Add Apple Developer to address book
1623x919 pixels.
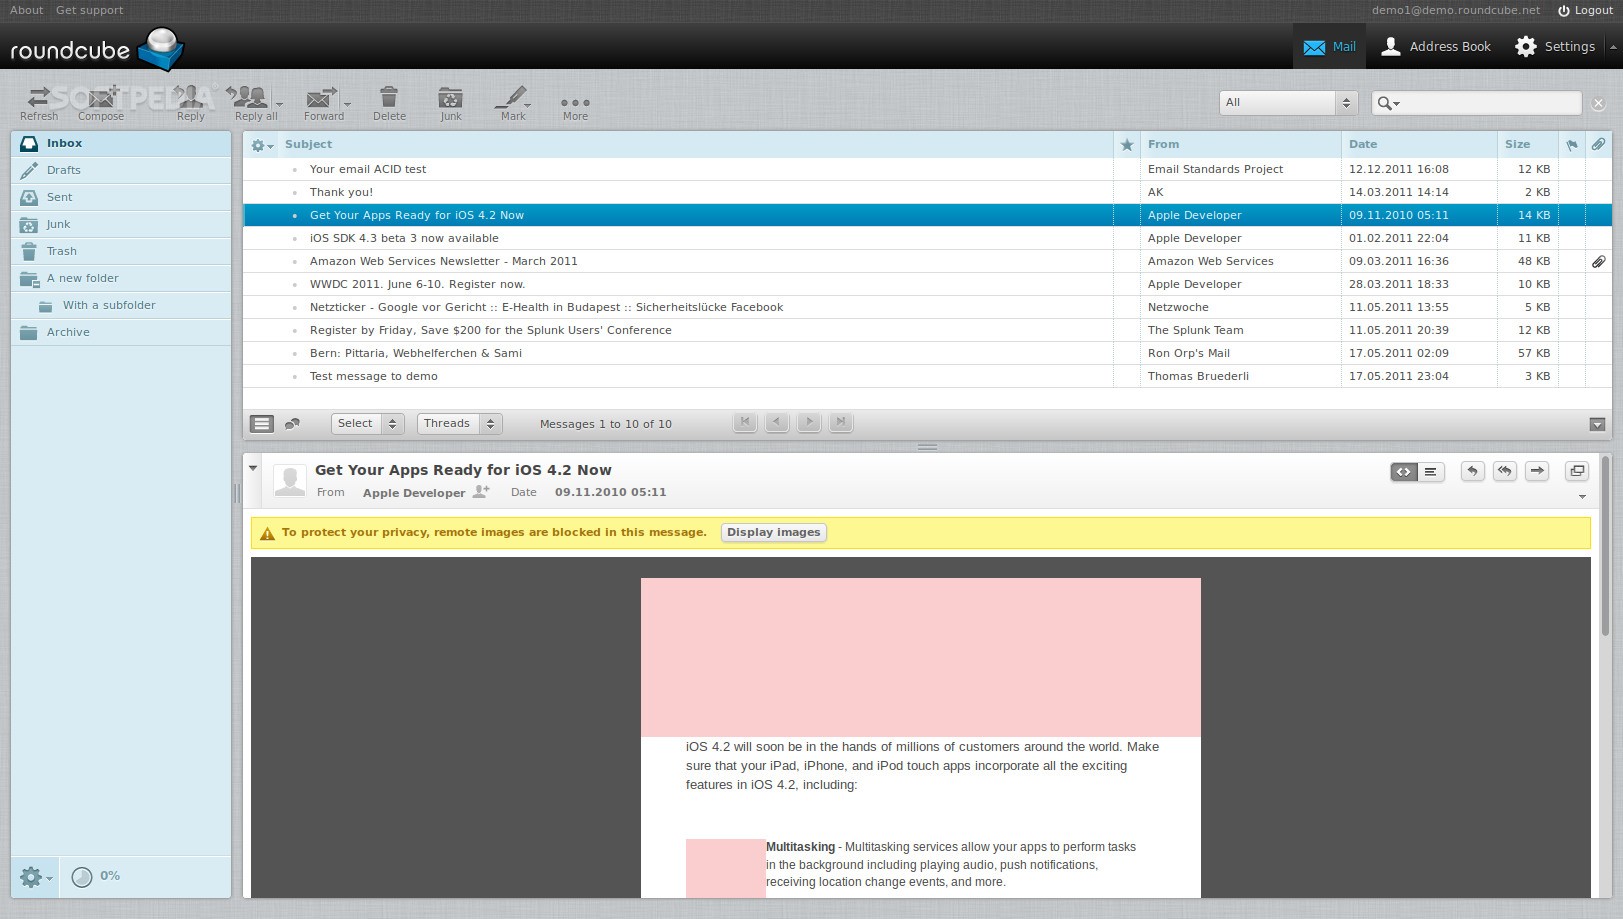(481, 492)
